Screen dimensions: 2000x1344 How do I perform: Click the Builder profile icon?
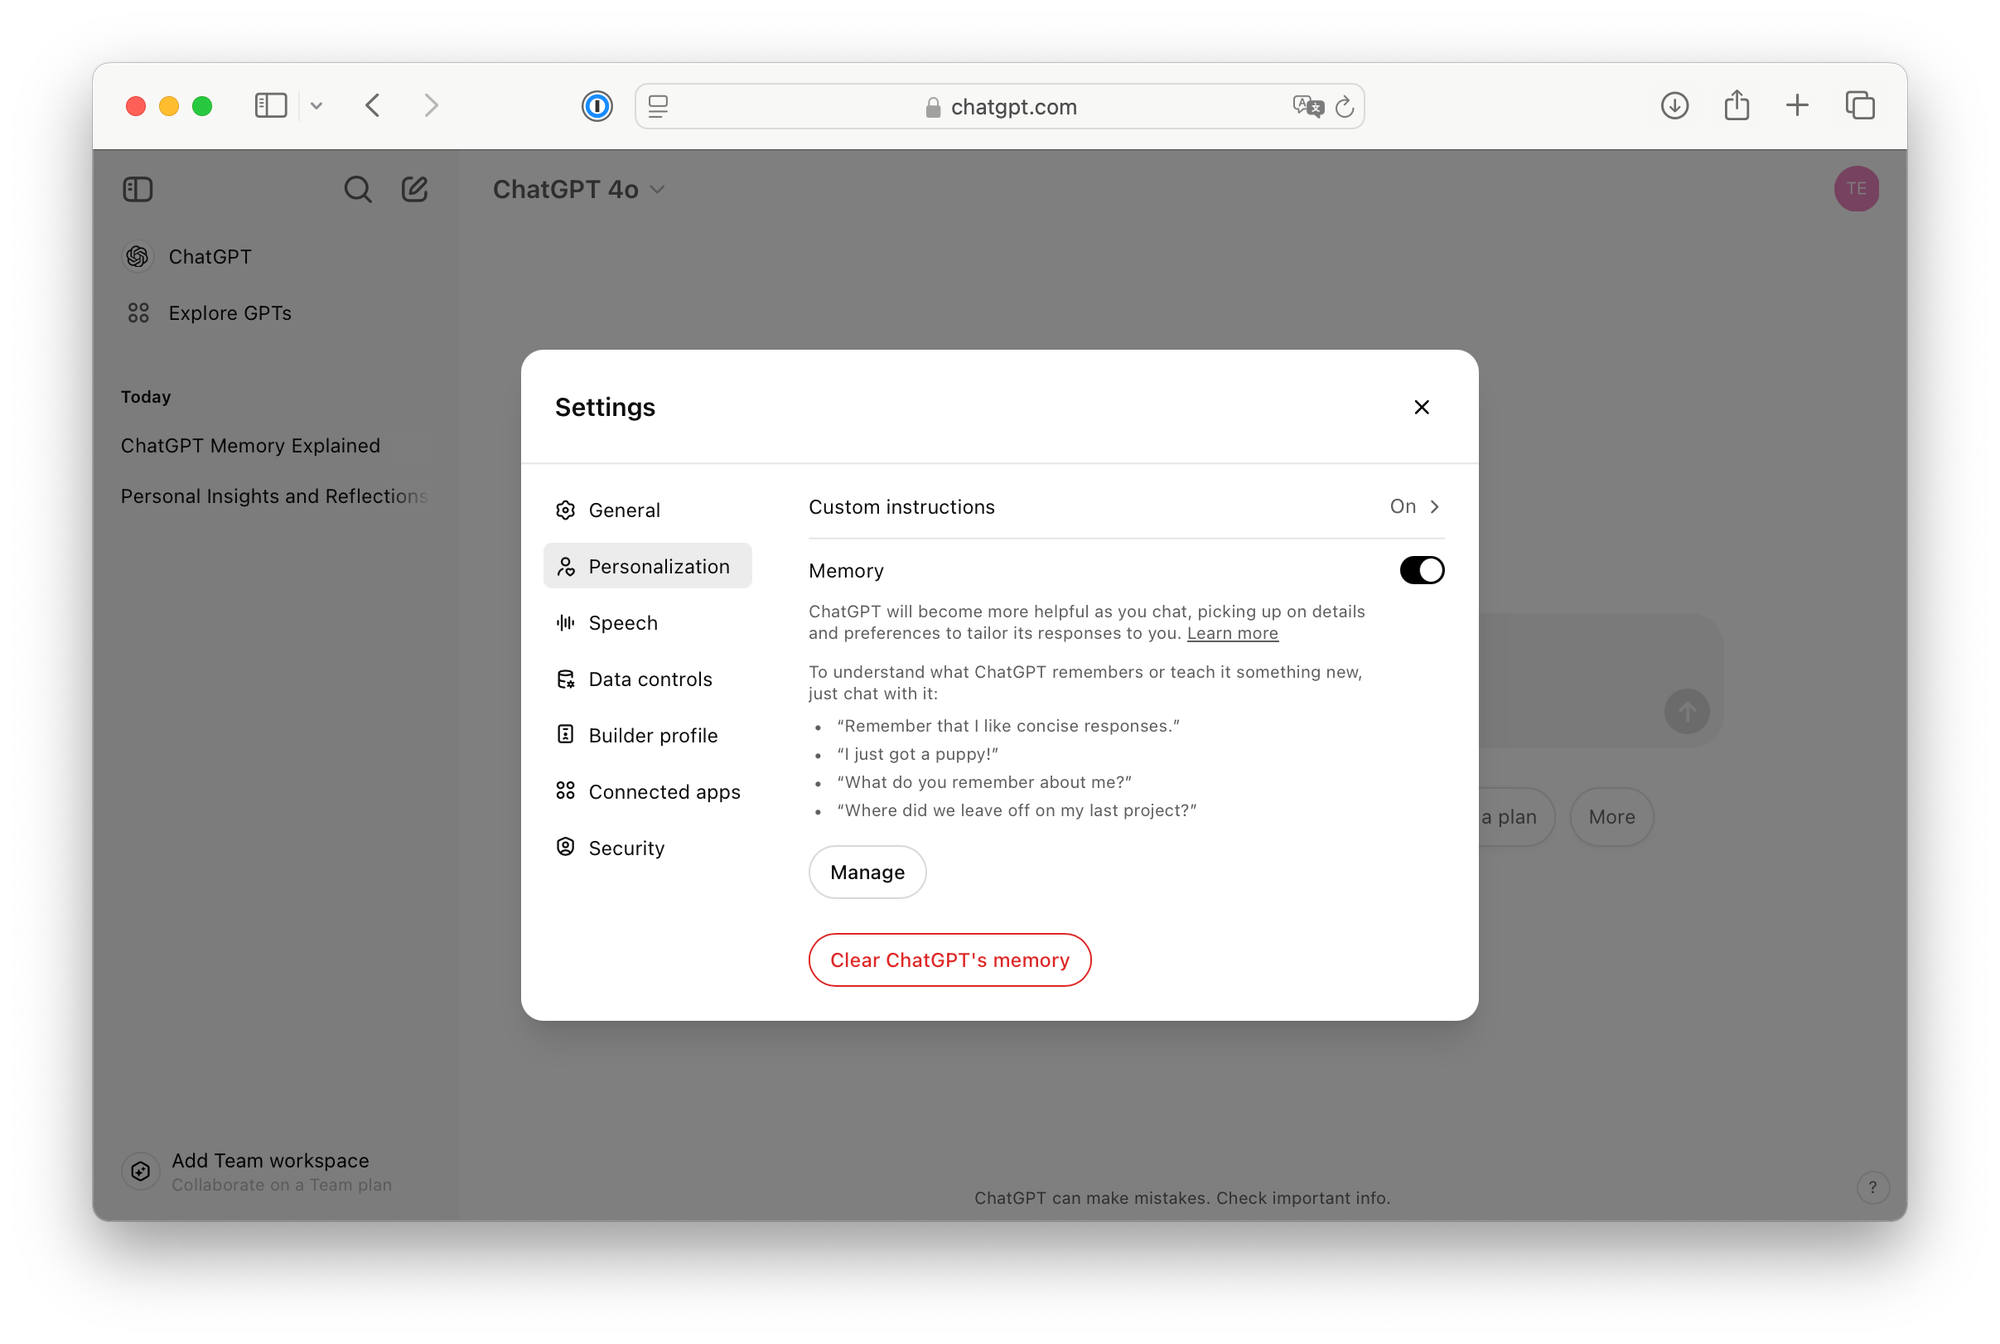(x=565, y=735)
